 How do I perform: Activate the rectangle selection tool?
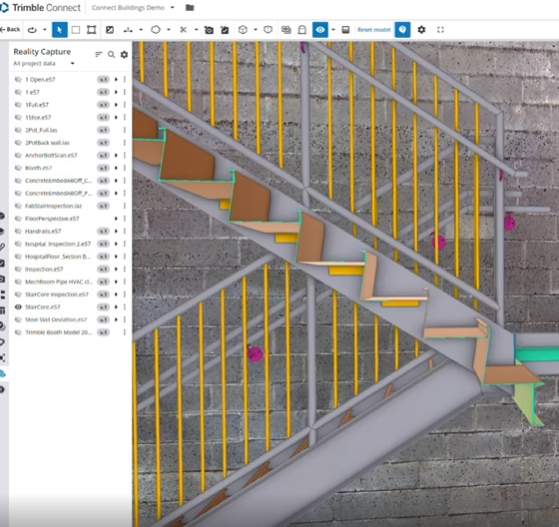tap(76, 30)
